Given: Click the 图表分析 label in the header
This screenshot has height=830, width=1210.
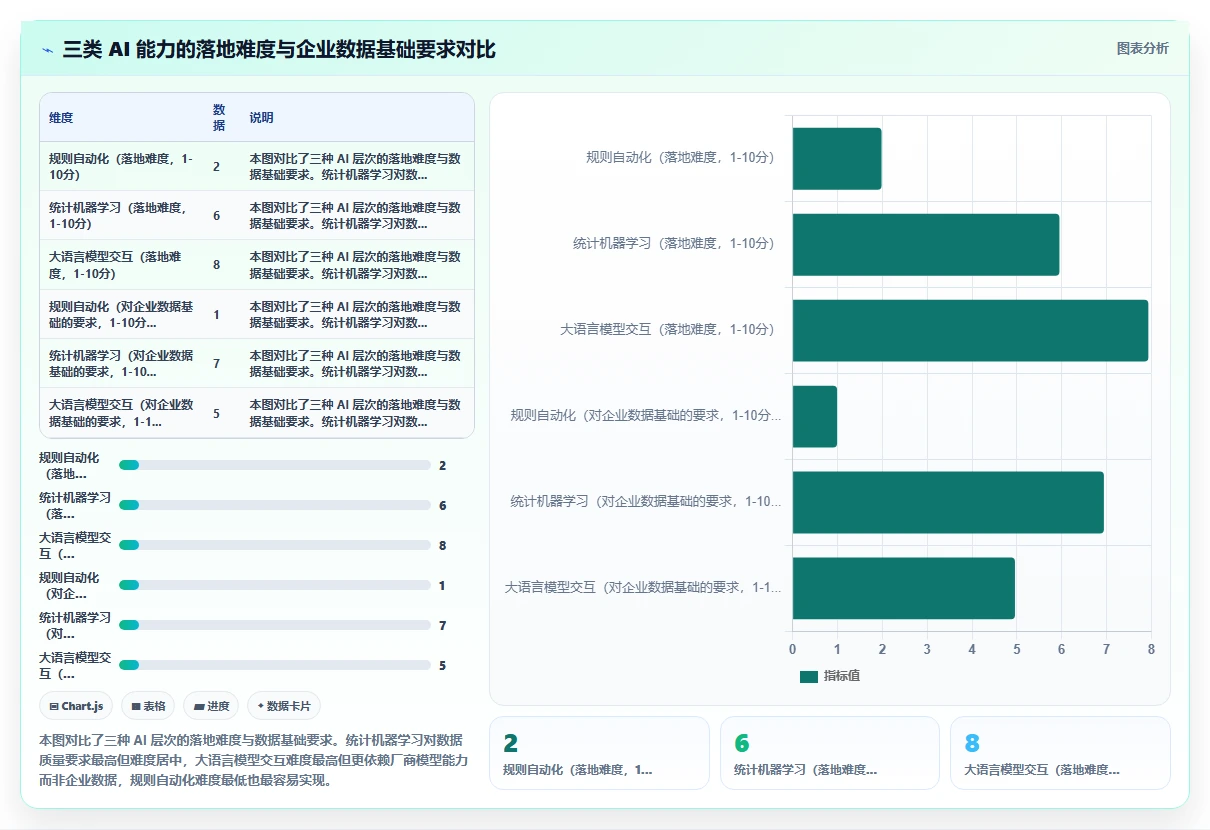Looking at the screenshot, I should click(x=1142, y=48).
